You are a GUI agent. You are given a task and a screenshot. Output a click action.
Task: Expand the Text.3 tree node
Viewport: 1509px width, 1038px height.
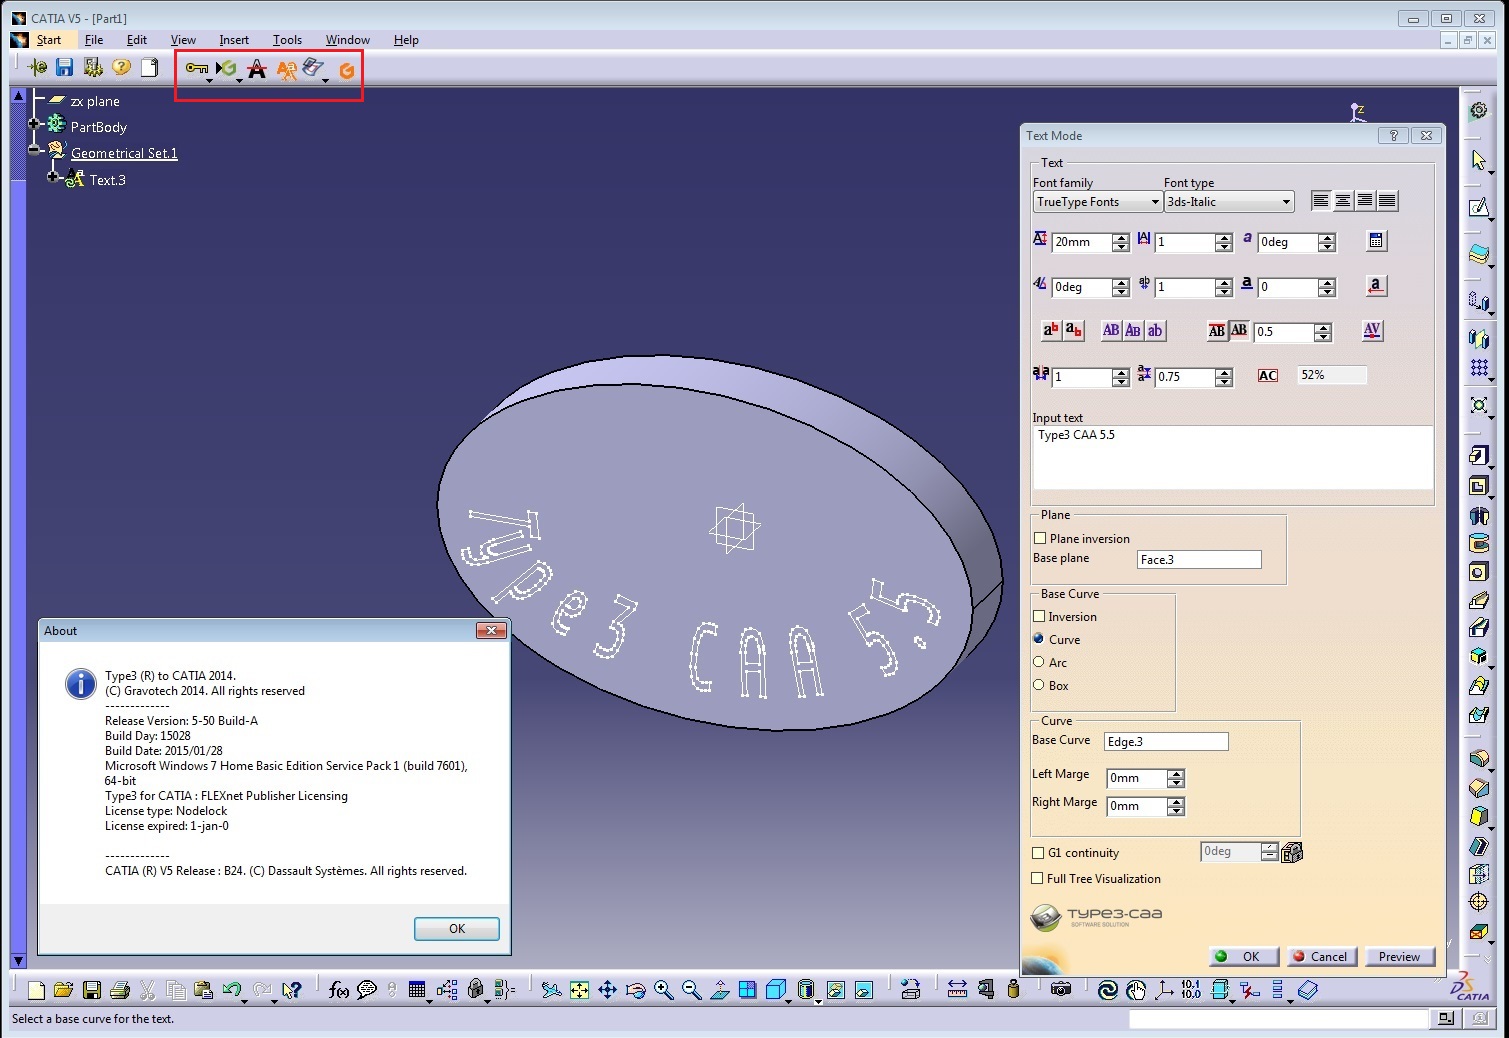coord(53,177)
